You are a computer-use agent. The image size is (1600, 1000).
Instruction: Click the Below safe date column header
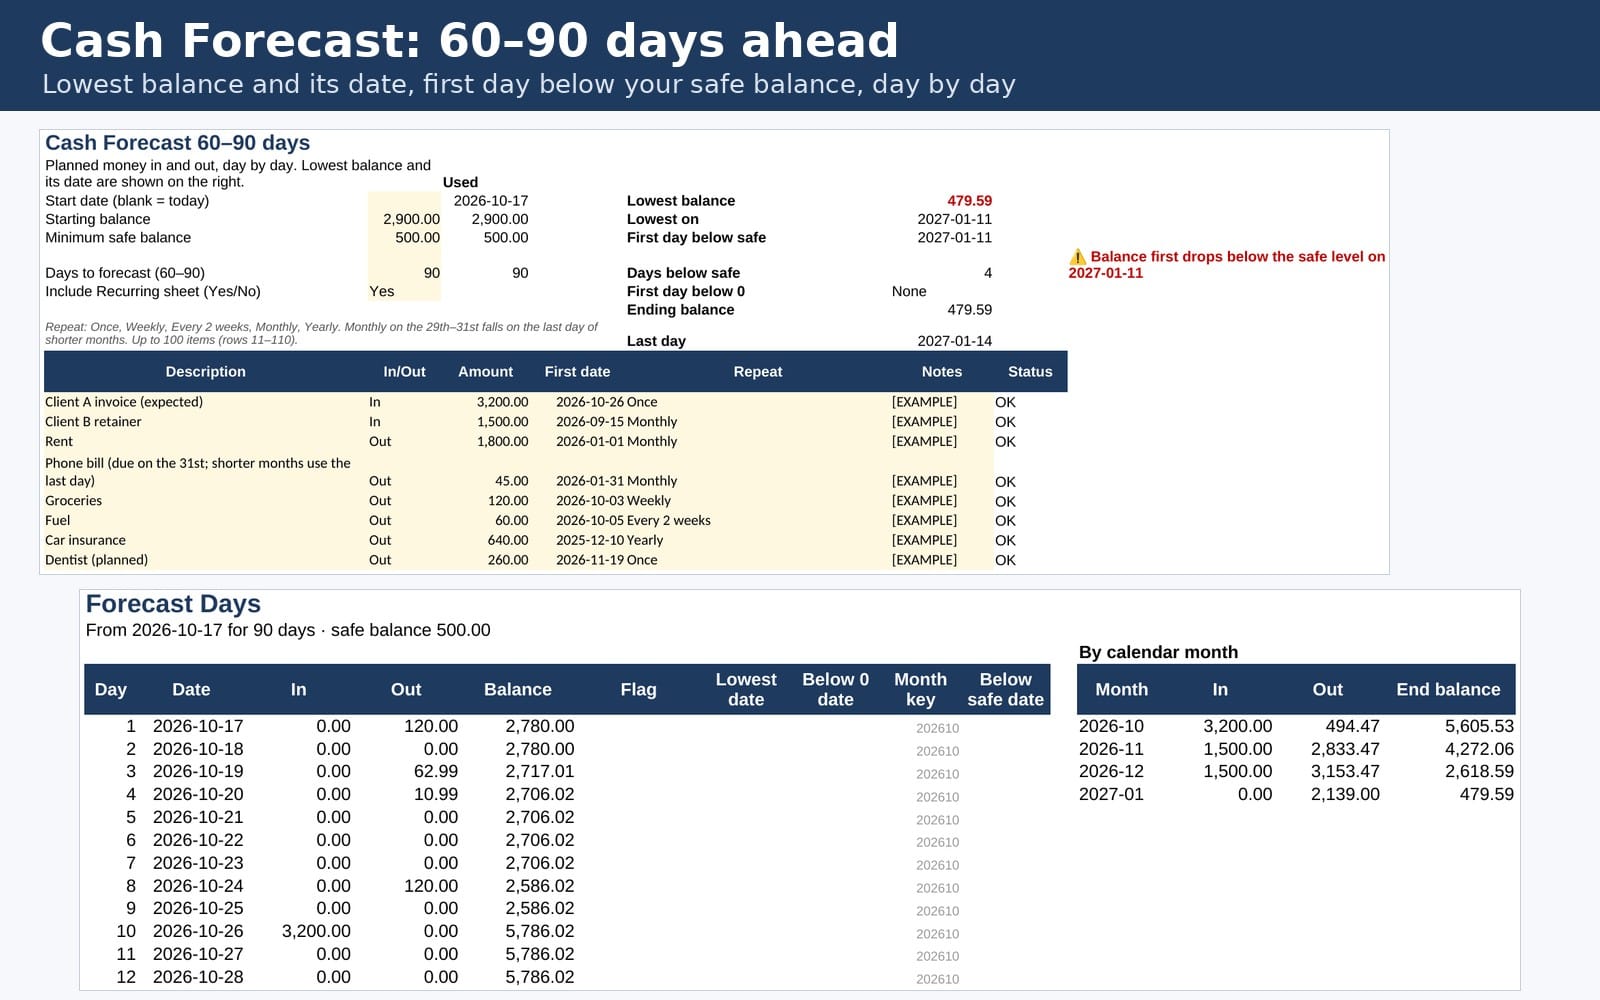pyautogui.click(x=1005, y=690)
